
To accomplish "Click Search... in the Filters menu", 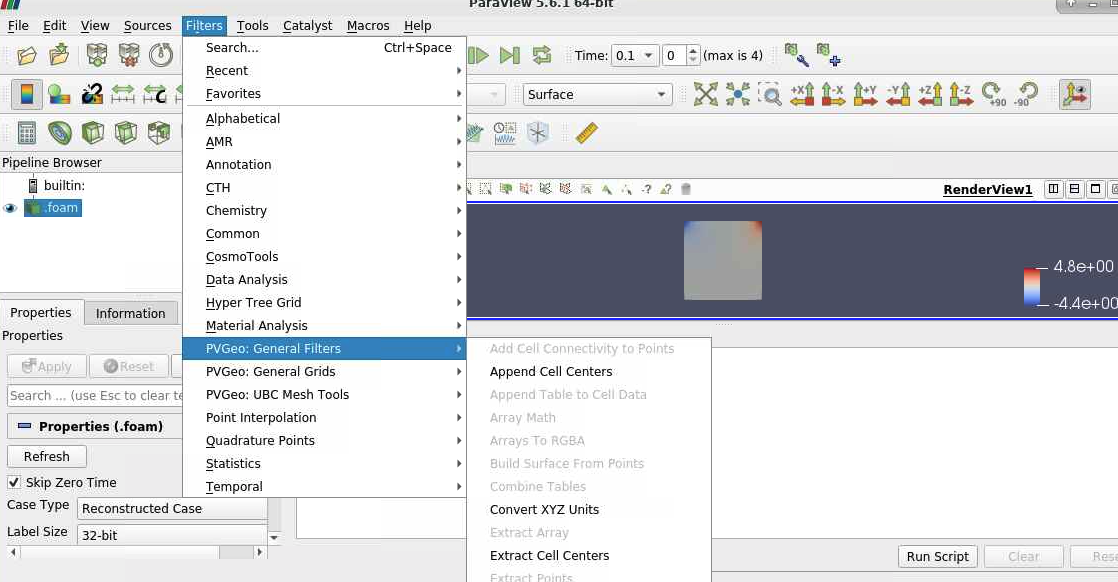I will click(x=324, y=48).
